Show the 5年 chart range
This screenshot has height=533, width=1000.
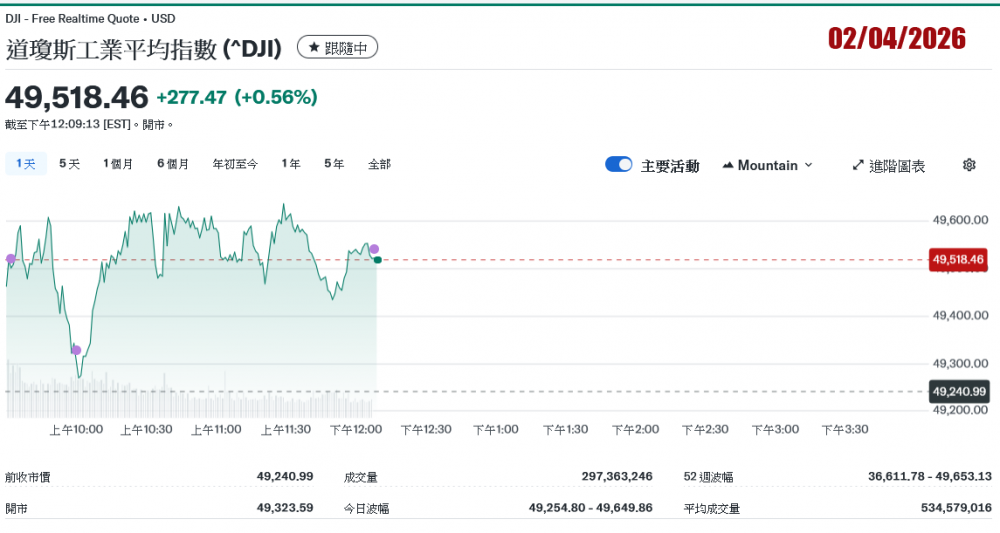(x=334, y=164)
